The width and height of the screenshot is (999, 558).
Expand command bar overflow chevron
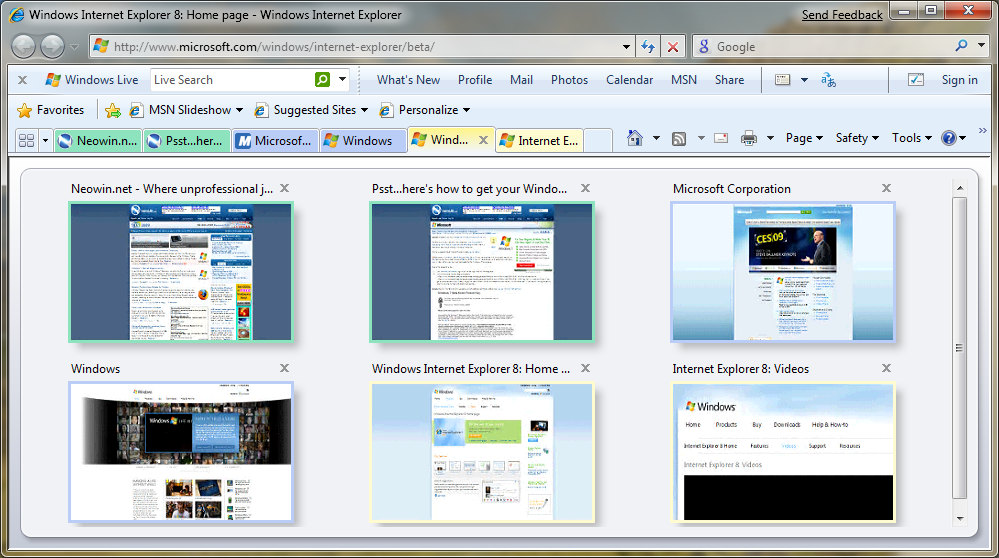(982, 131)
